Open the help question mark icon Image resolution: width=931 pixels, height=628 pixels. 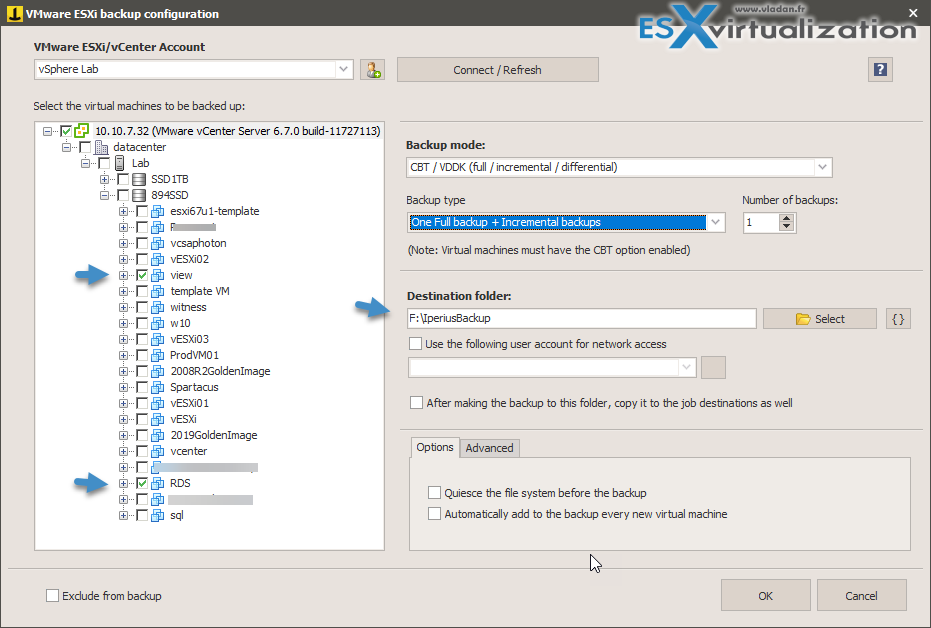(880, 69)
